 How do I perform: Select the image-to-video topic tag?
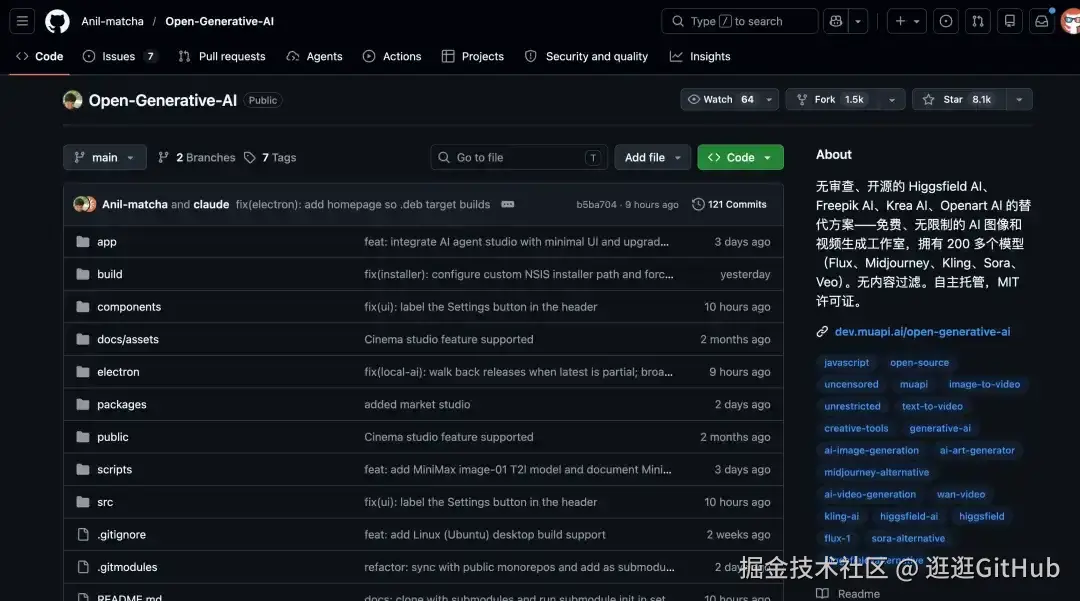[x=984, y=385]
